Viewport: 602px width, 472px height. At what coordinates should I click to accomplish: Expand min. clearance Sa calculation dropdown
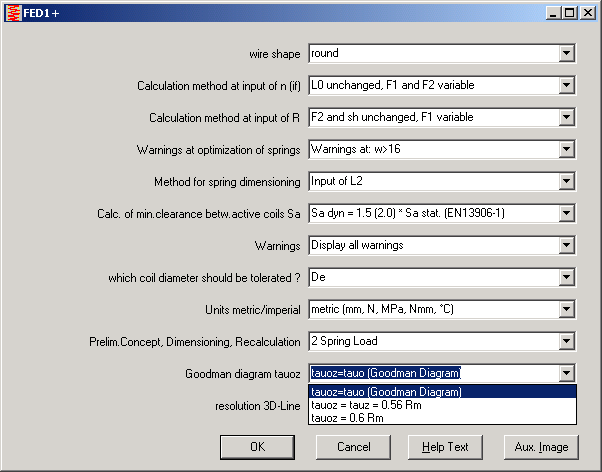(565, 214)
